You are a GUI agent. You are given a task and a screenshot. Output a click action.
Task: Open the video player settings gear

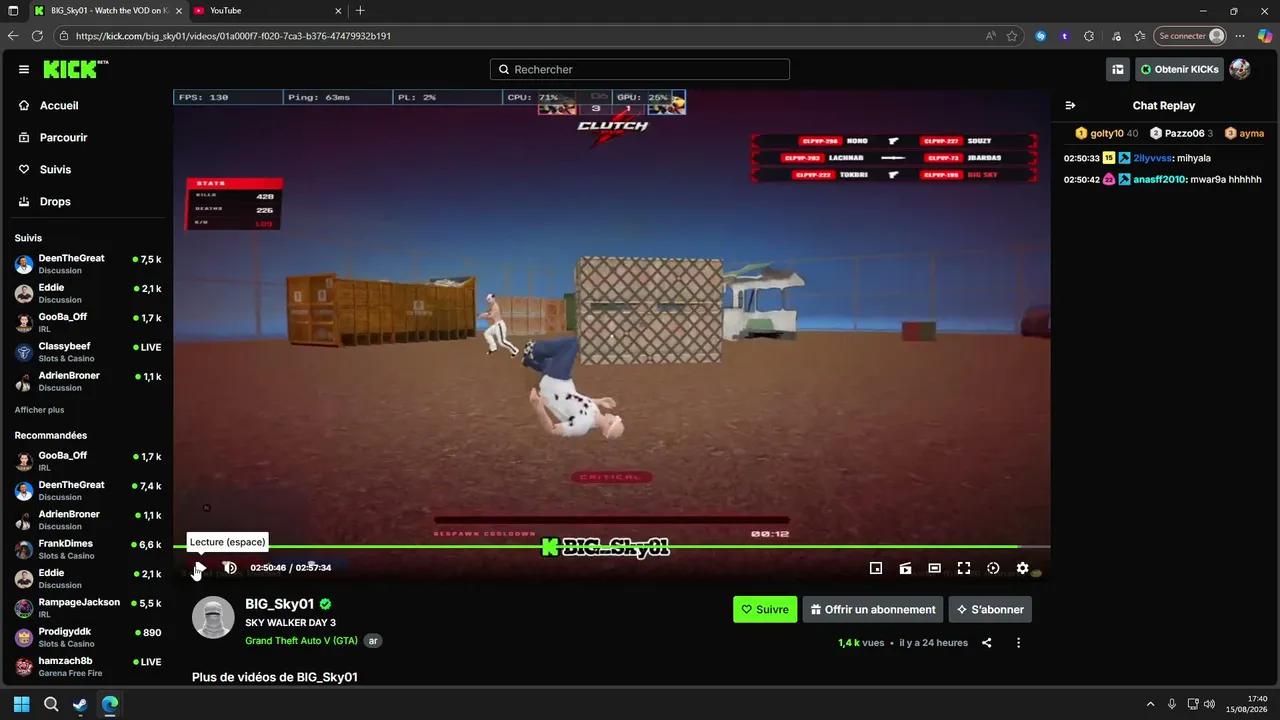(x=1022, y=568)
